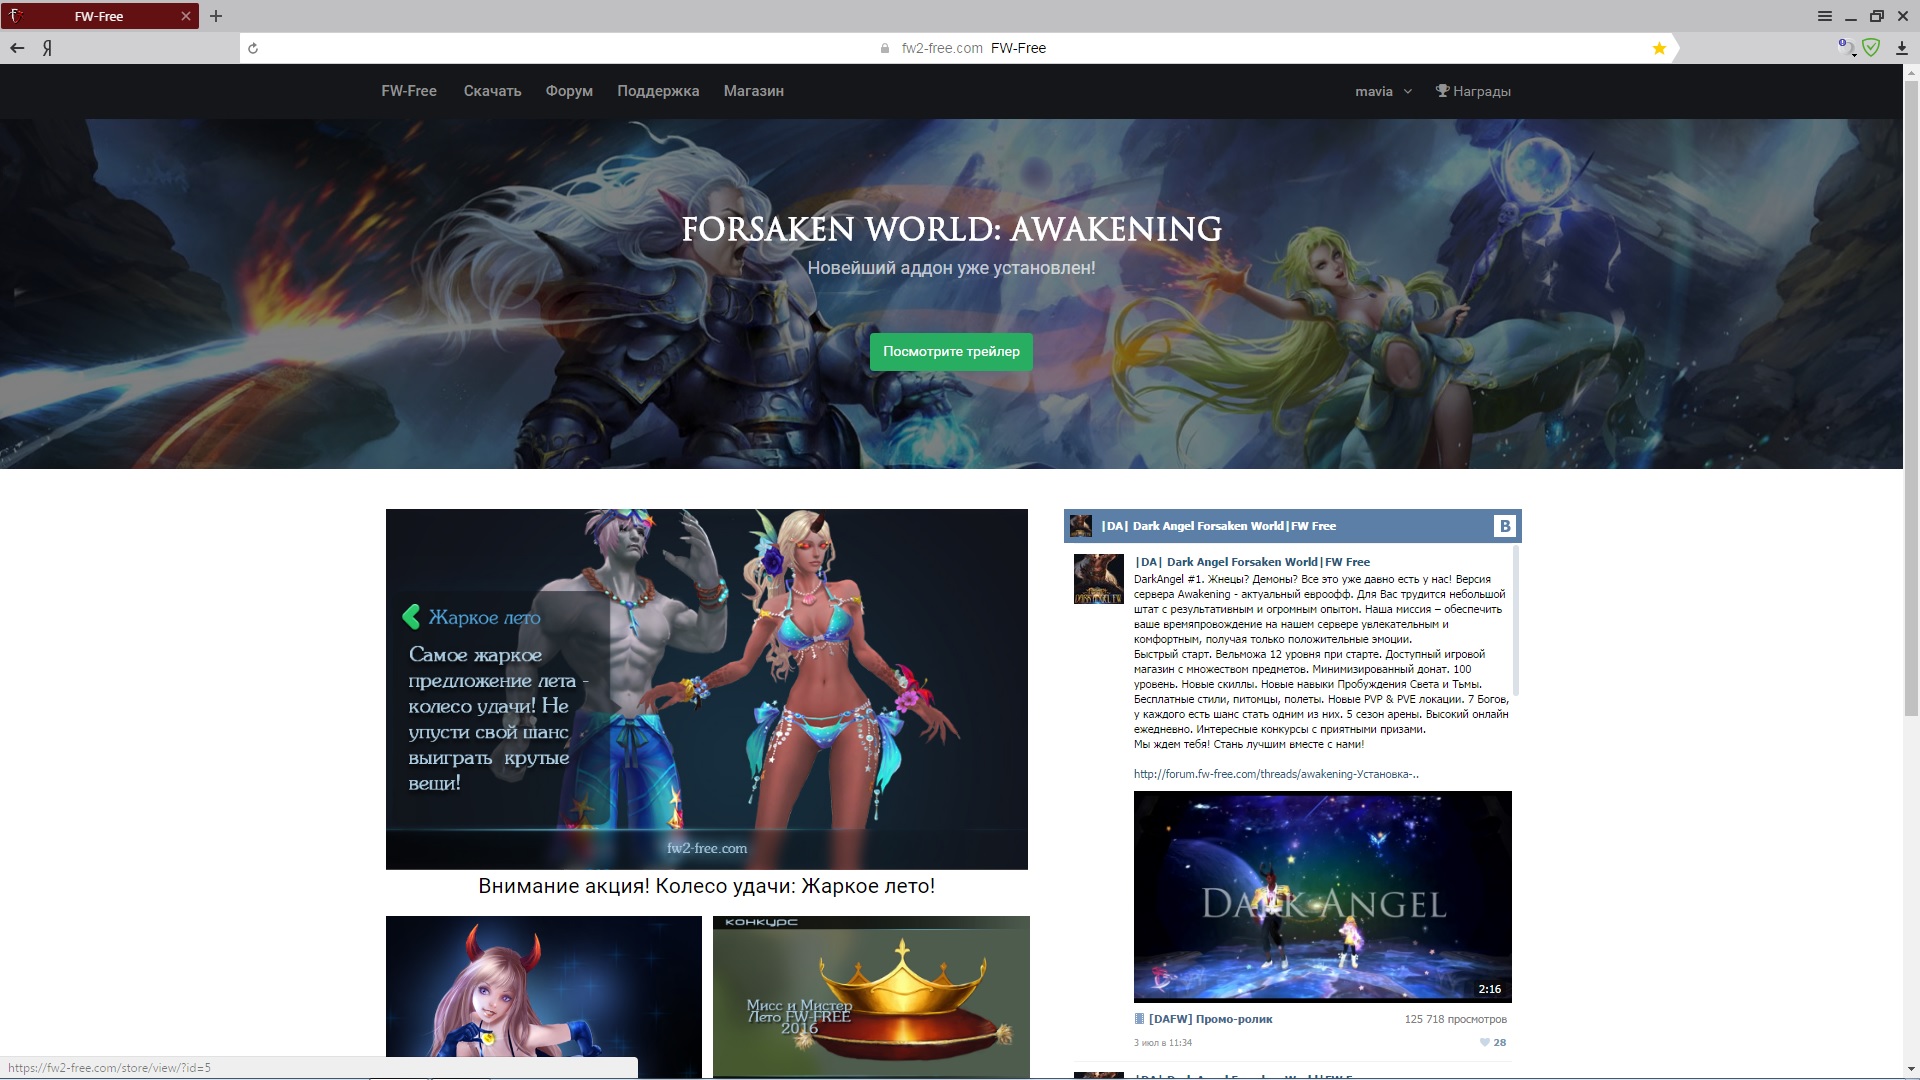This screenshot has height=1080, width=1920.
Task: Reload the page with the refresh icon
Action: coord(253,48)
